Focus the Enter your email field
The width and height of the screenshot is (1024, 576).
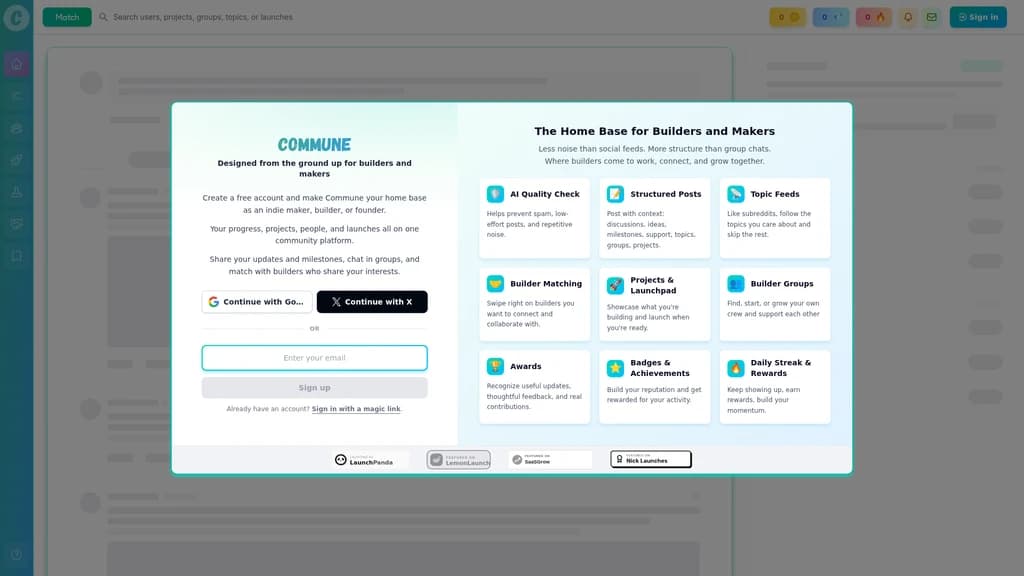pyautogui.click(x=315, y=358)
